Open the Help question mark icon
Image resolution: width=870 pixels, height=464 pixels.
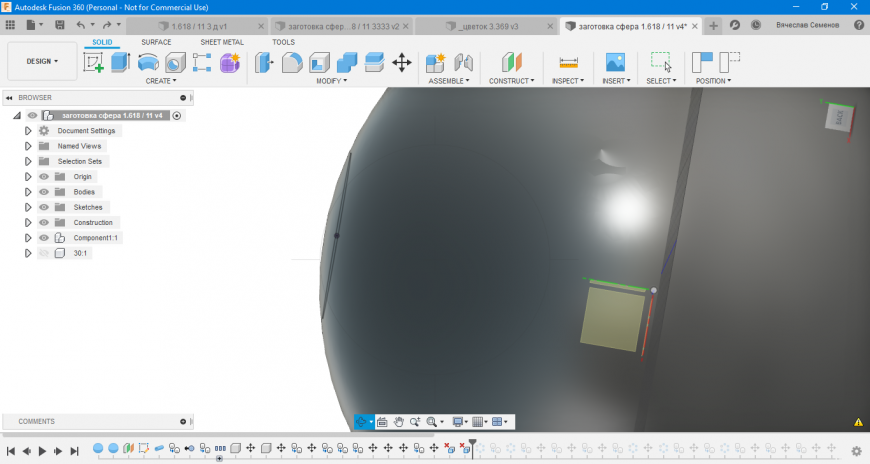coord(859,25)
